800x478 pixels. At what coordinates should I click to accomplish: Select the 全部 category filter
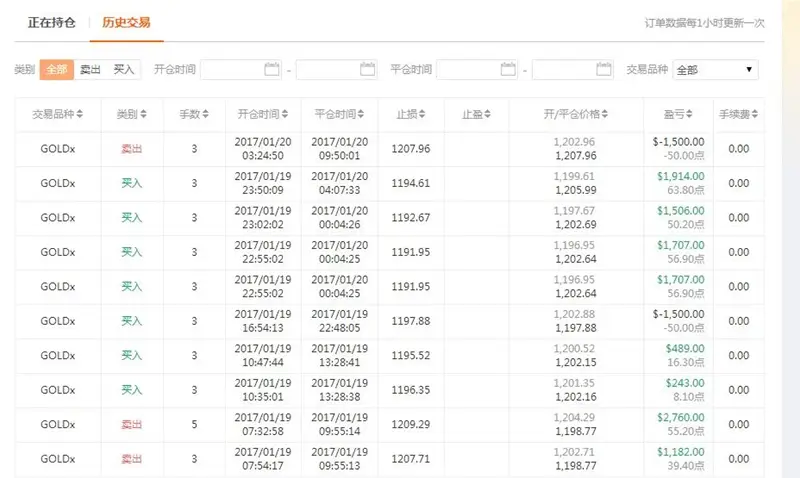pos(57,69)
